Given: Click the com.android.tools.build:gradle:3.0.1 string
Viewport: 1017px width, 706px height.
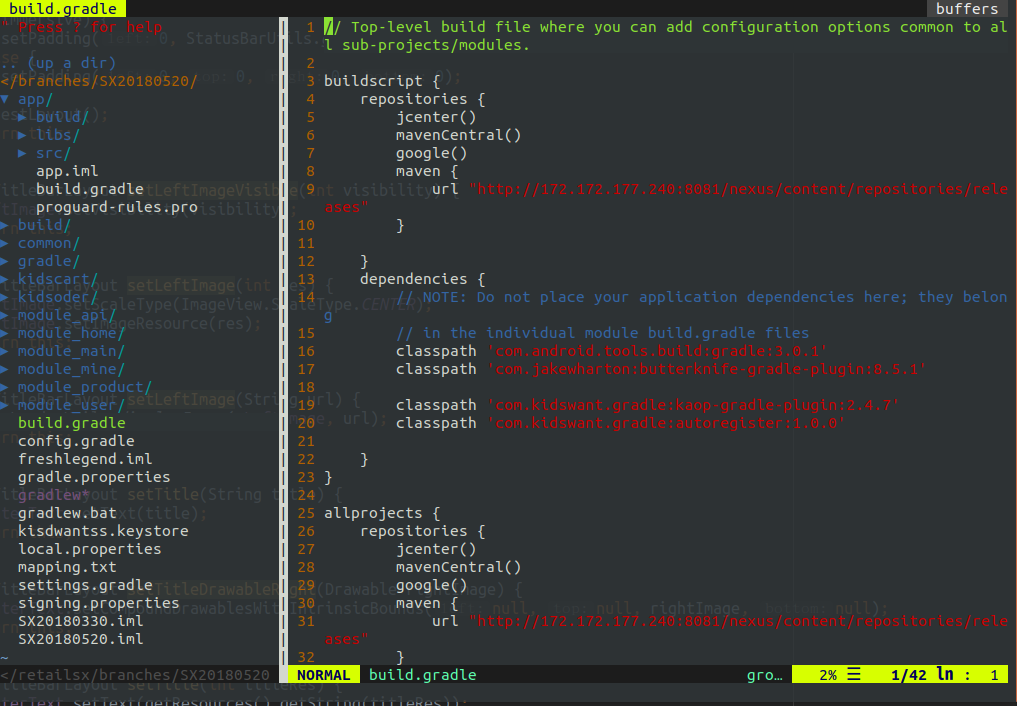Looking at the screenshot, I should pyautogui.click(x=658, y=351).
